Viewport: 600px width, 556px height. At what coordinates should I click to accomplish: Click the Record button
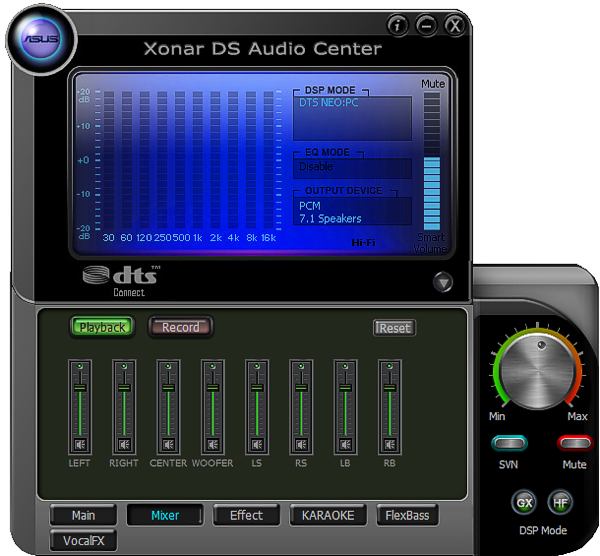[x=180, y=327]
